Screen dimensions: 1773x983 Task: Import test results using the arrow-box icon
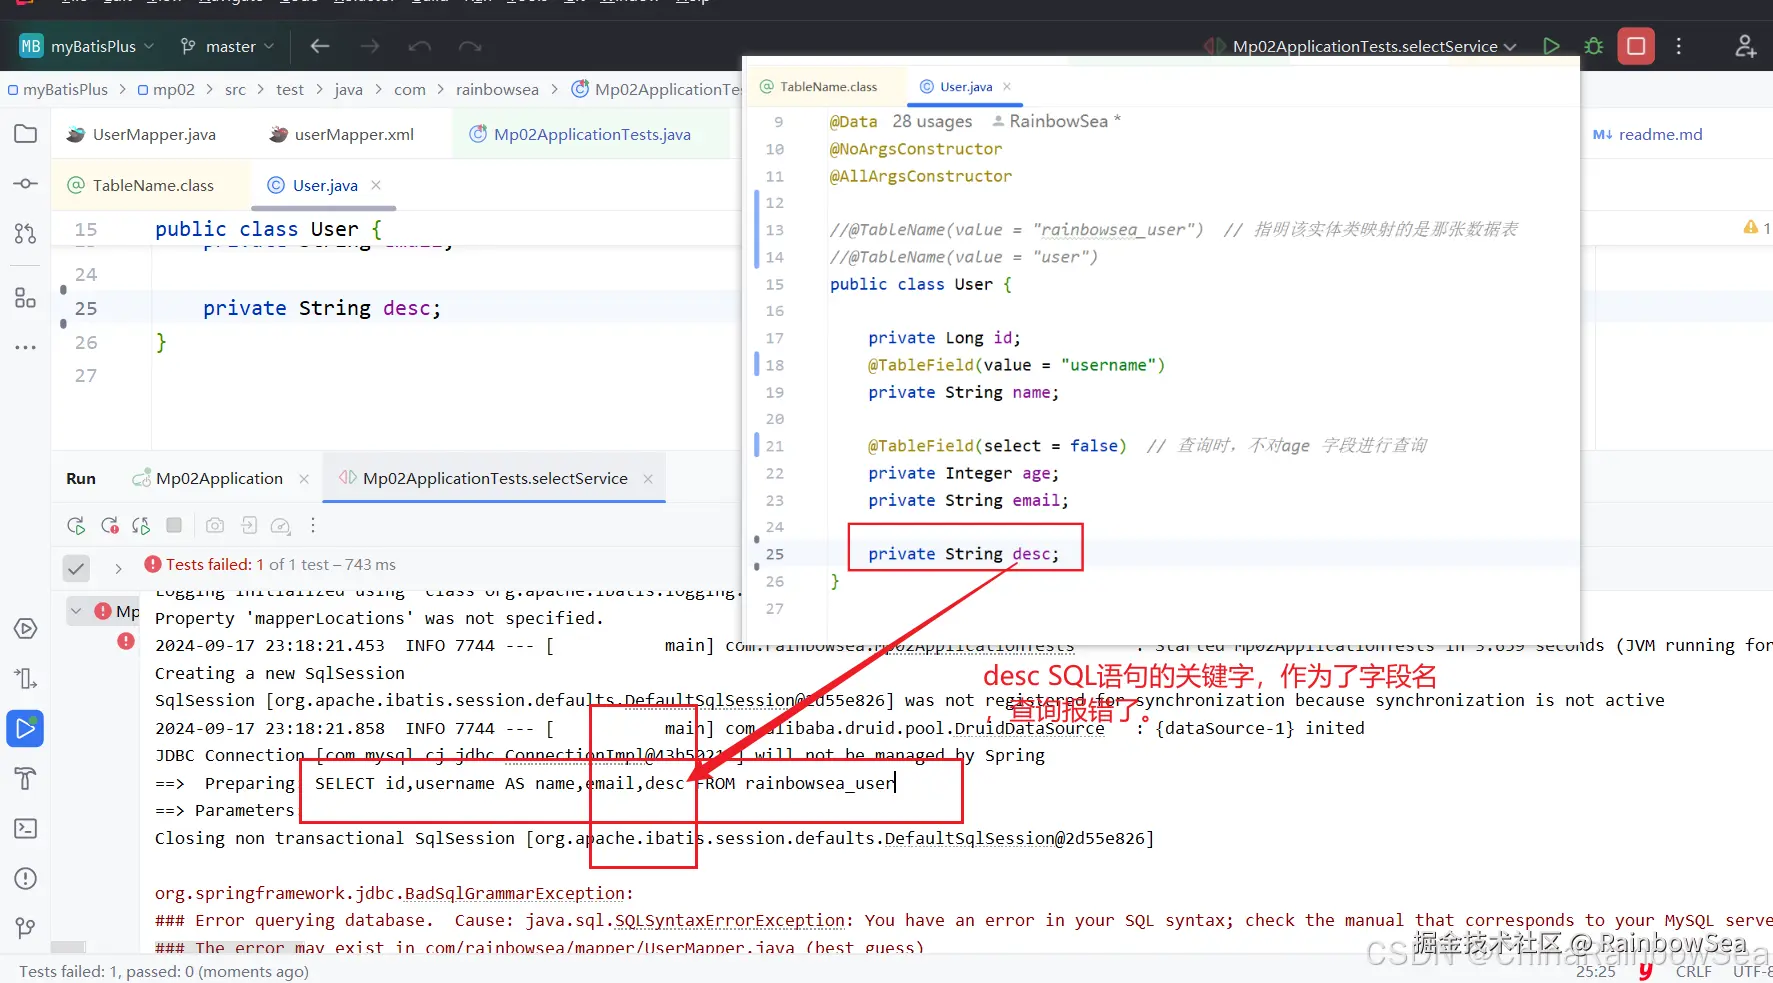pyautogui.click(x=249, y=525)
